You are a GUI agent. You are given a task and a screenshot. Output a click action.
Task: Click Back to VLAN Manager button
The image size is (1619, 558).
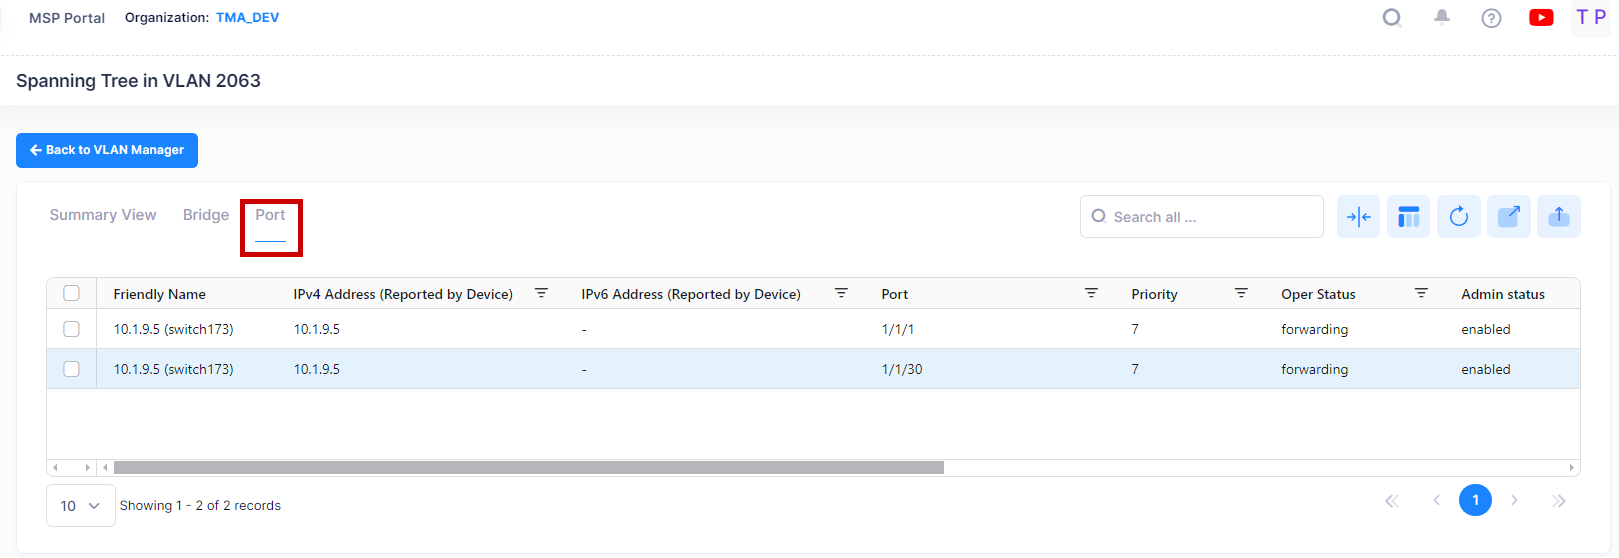107,150
